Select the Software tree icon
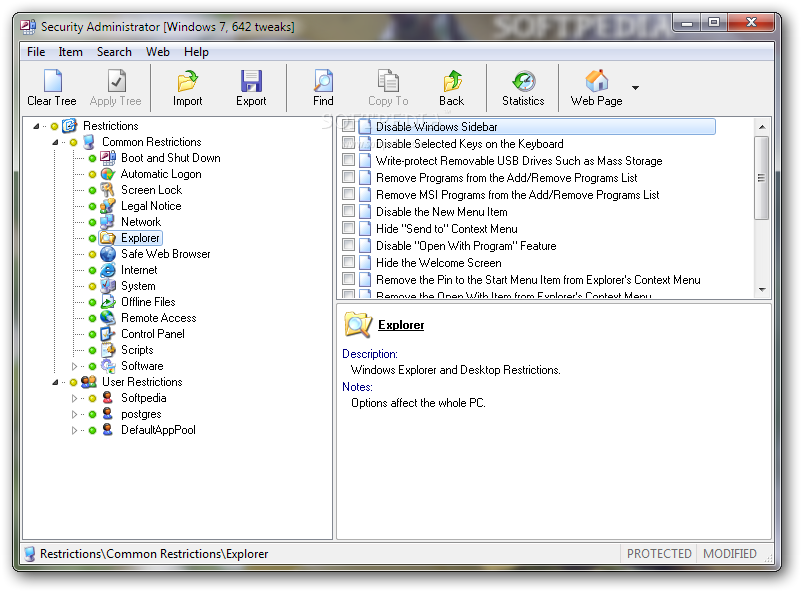 click(x=108, y=366)
